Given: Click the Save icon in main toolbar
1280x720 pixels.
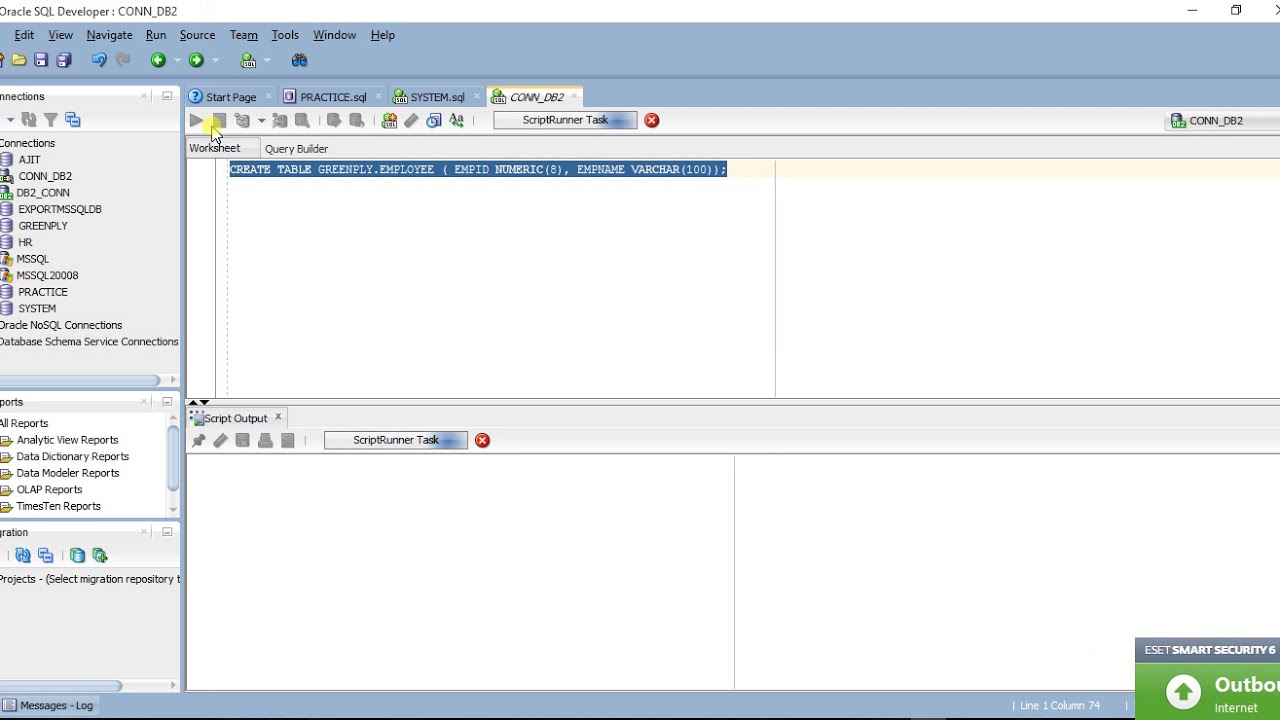Looking at the screenshot, I should tap(41, 60).
